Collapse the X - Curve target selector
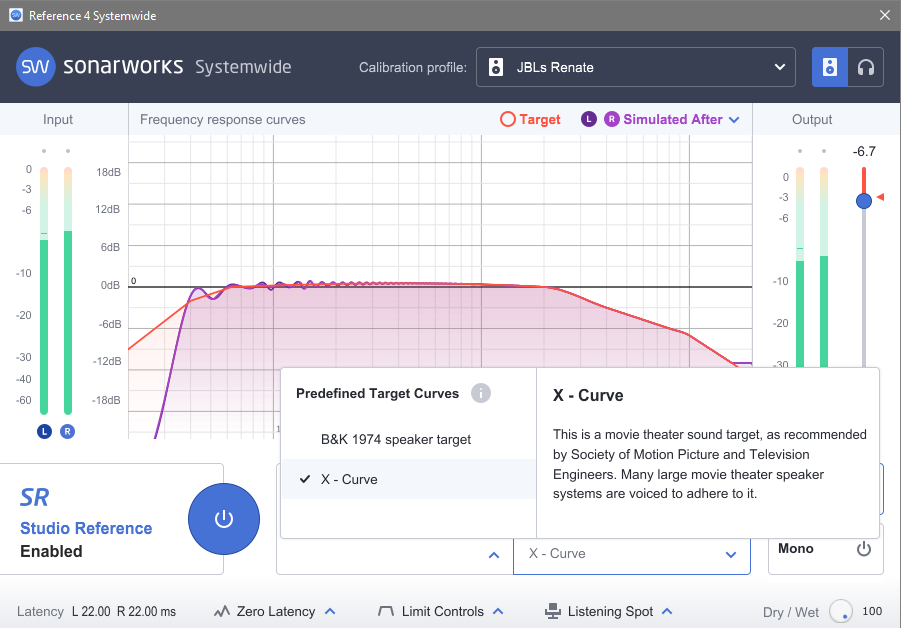901x628 pixels. pyautogui.click(x=729, y=554)
